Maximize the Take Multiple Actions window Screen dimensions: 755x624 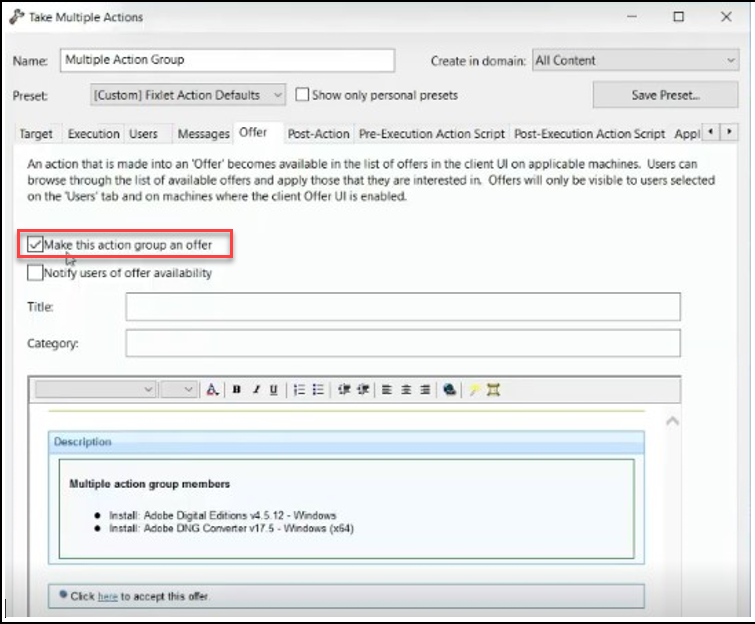[678, 17]
